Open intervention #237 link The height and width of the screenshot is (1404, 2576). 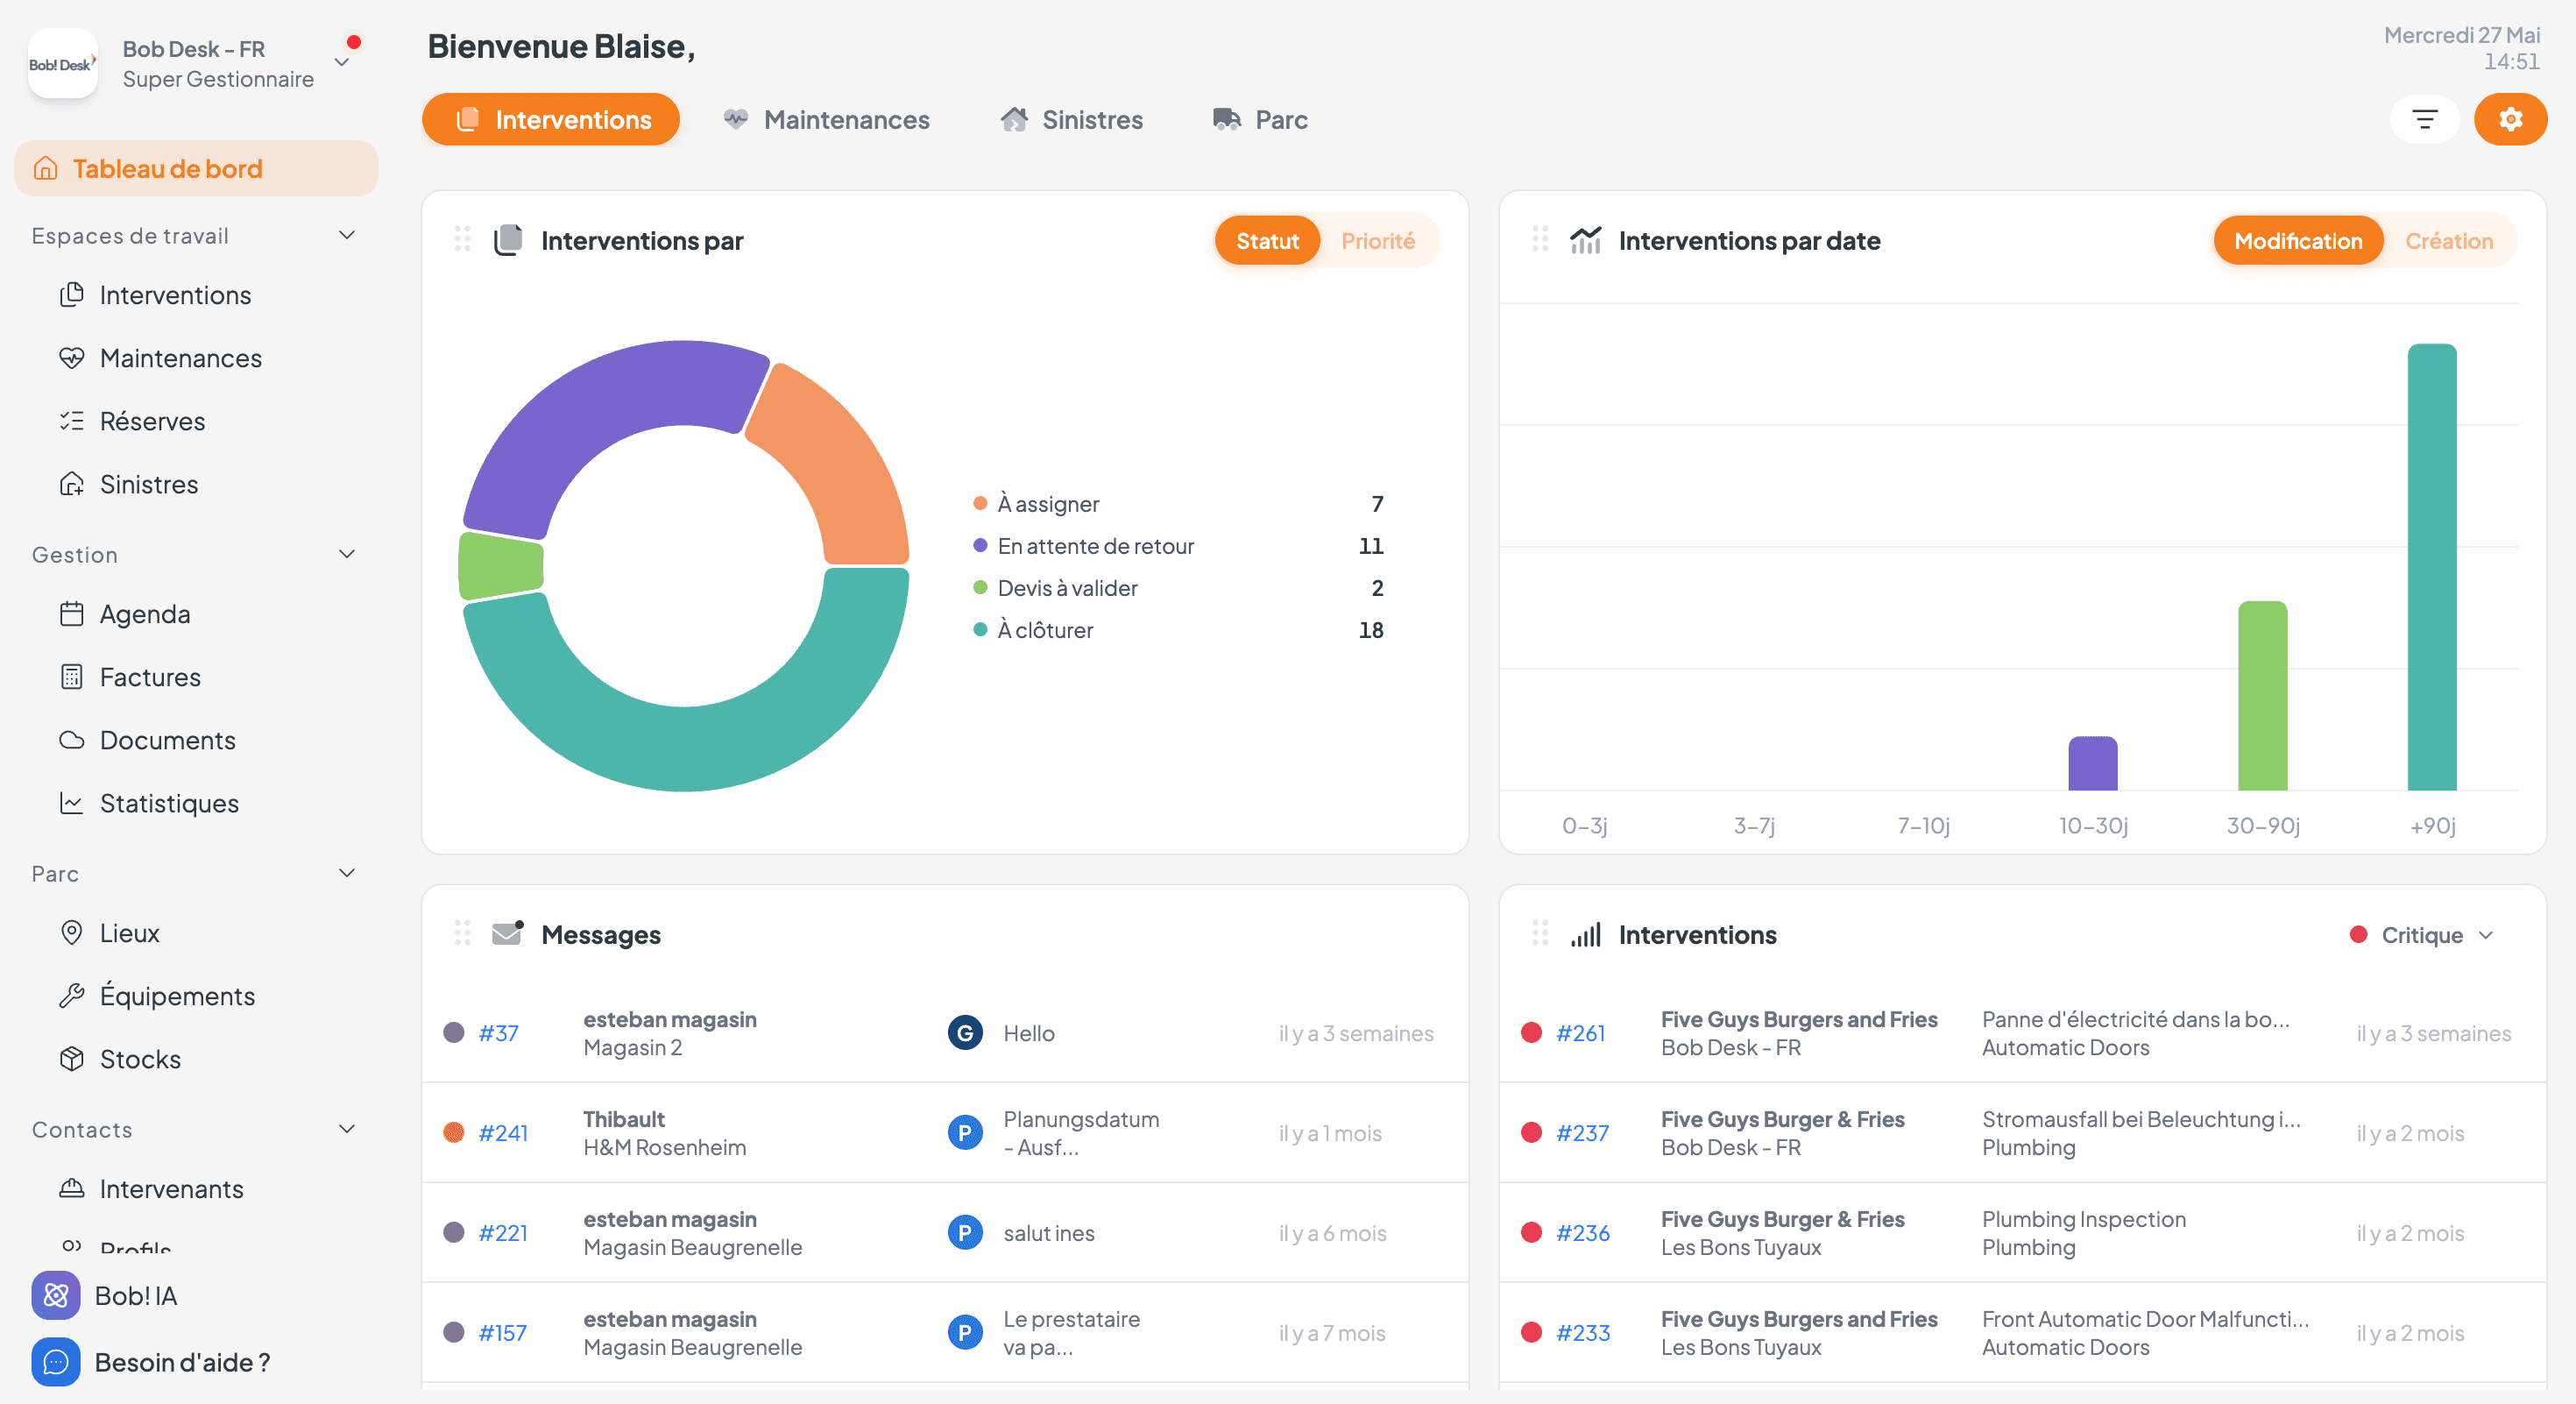tap(1582, 1133)
